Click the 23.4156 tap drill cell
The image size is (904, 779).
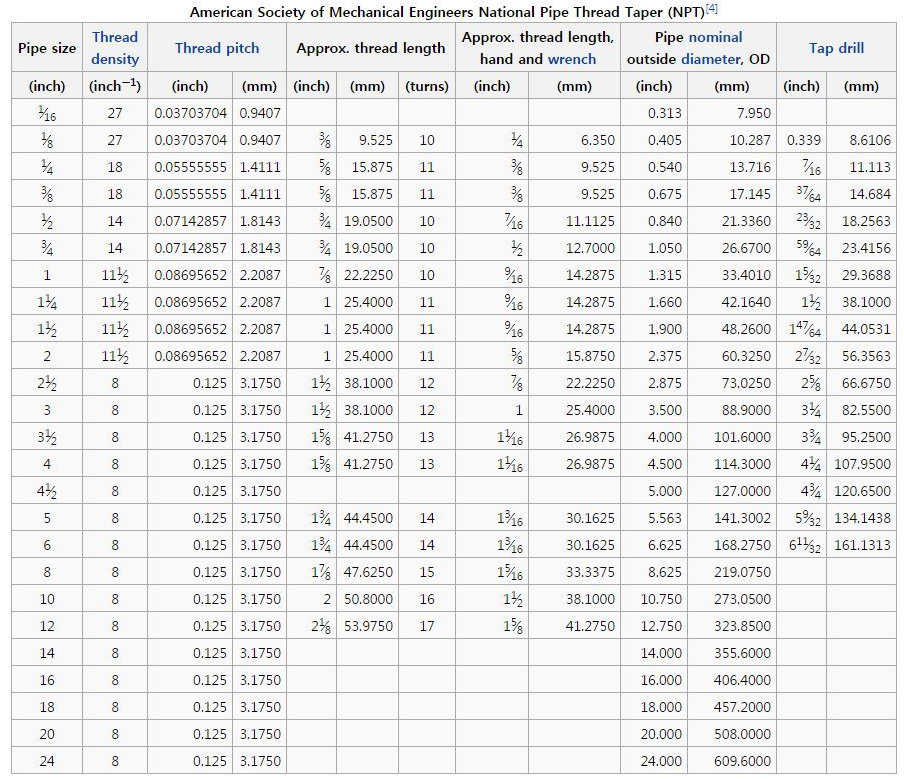pyautogui.click(x=861, y=248)
